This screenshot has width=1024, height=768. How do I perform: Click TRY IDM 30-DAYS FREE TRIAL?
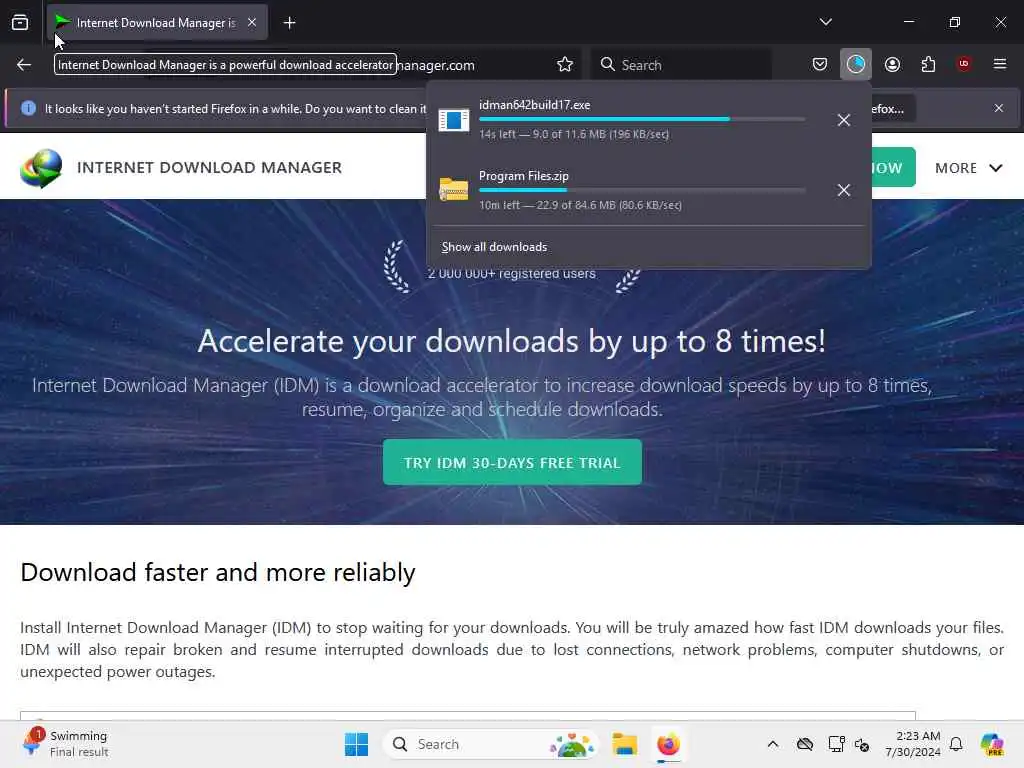tap(512, 462)
